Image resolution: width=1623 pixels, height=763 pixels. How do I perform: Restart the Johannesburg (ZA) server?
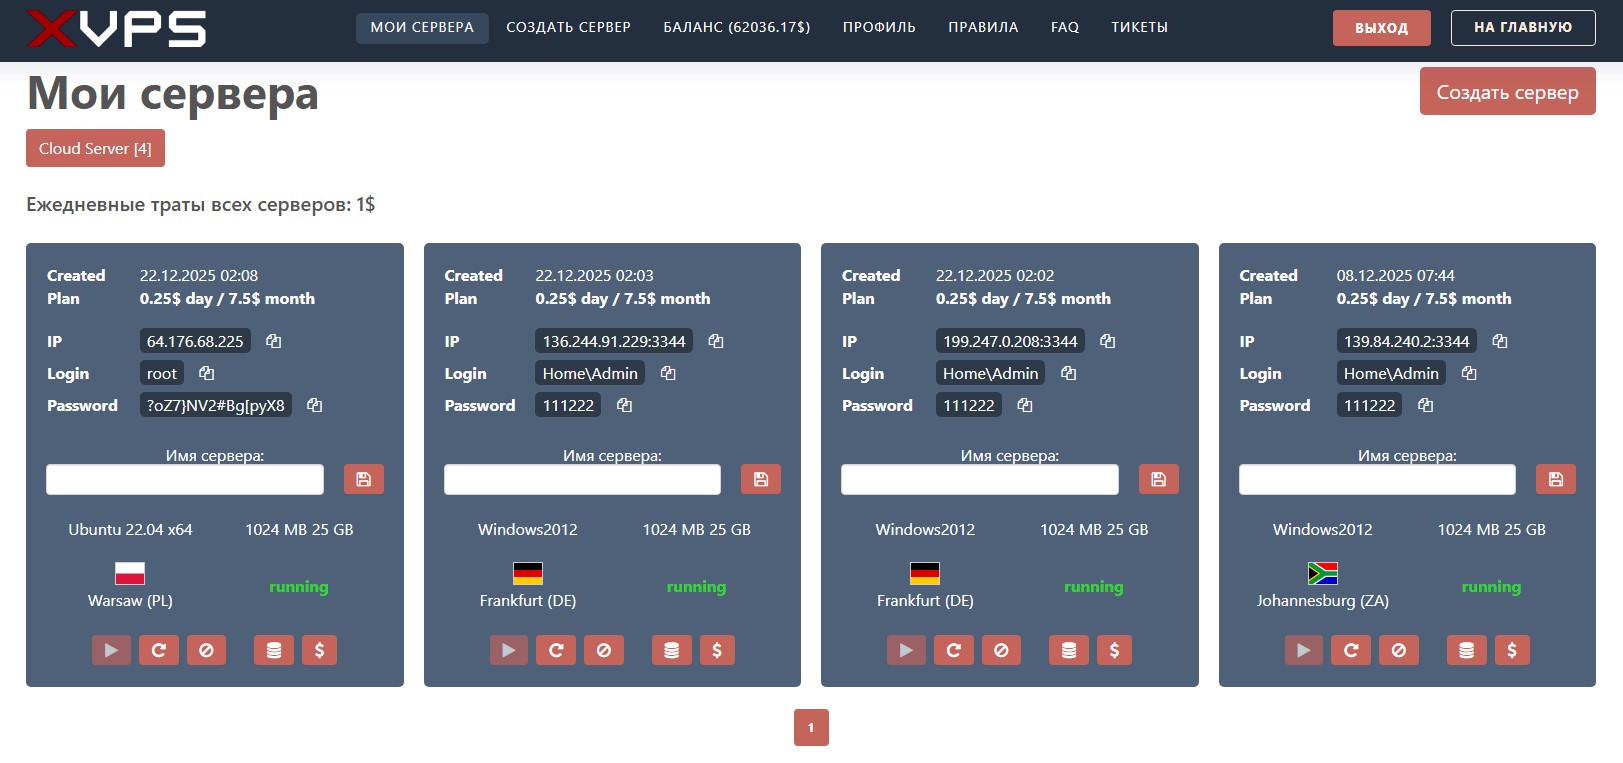(1350, 650)
